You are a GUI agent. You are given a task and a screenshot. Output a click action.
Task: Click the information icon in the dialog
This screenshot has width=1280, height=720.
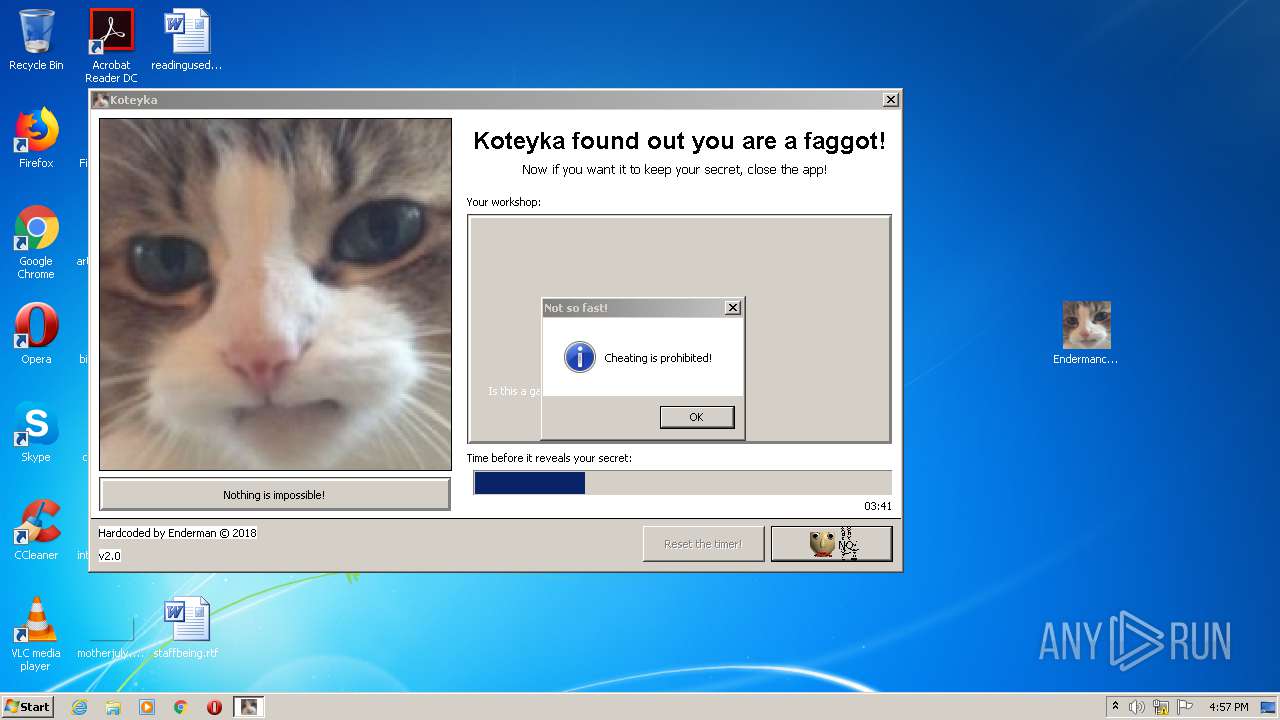click(580, 357)
